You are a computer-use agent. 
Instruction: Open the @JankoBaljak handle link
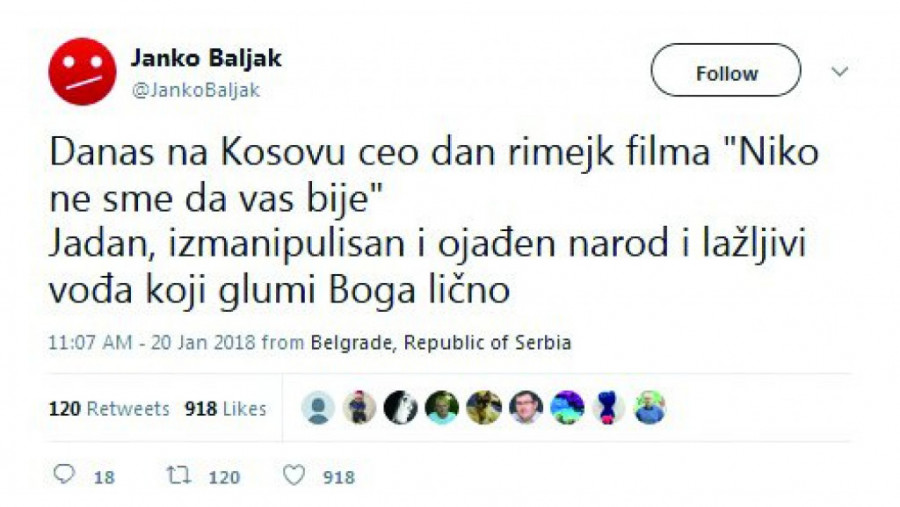(x=196, y=90)
